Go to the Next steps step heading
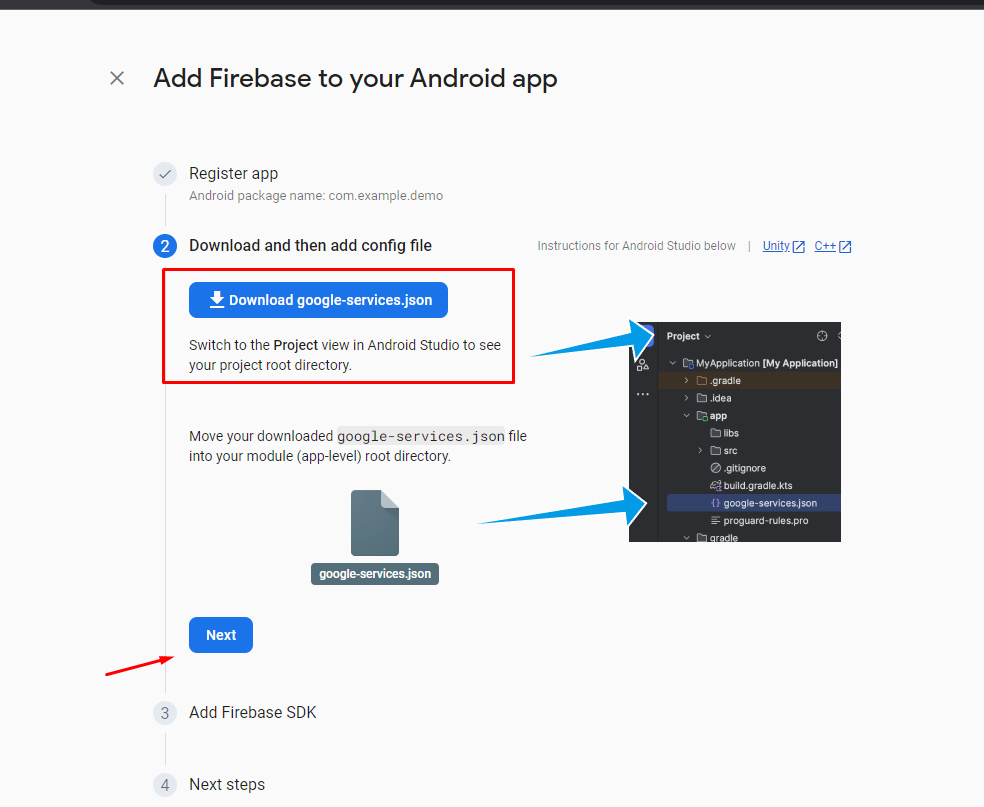 (x=227, y=785)
